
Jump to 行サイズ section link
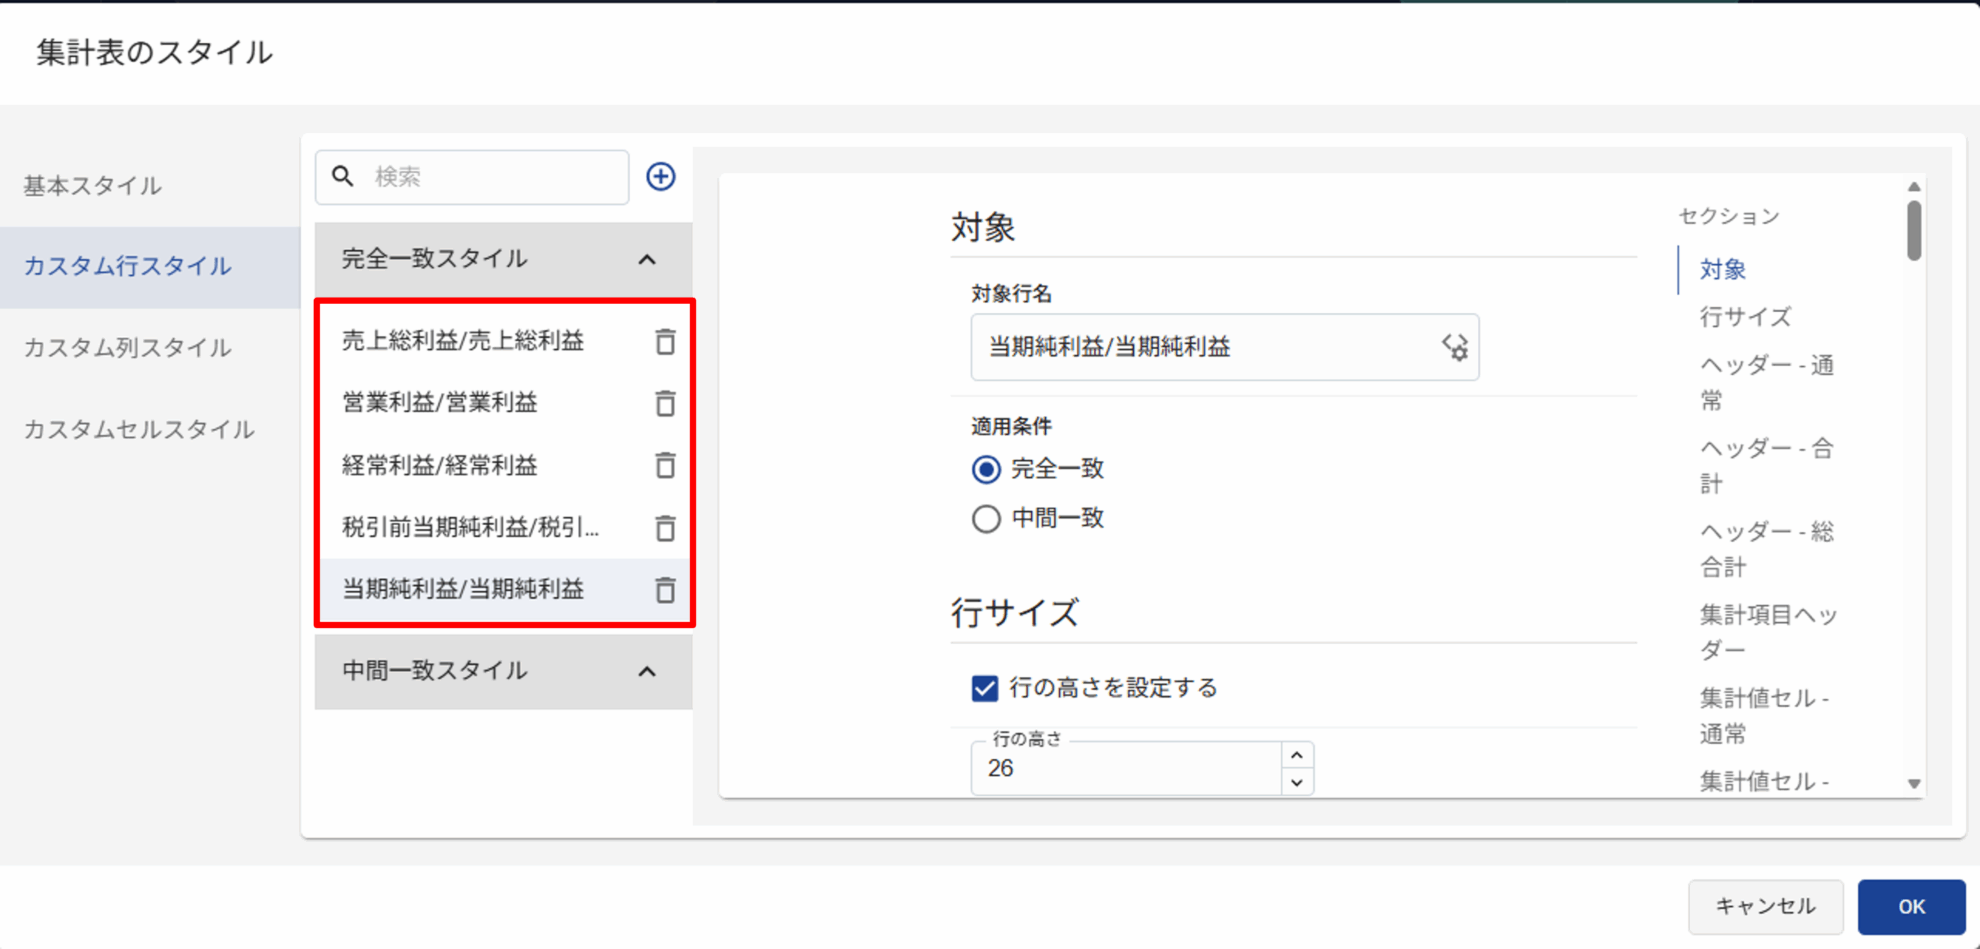1745,318
